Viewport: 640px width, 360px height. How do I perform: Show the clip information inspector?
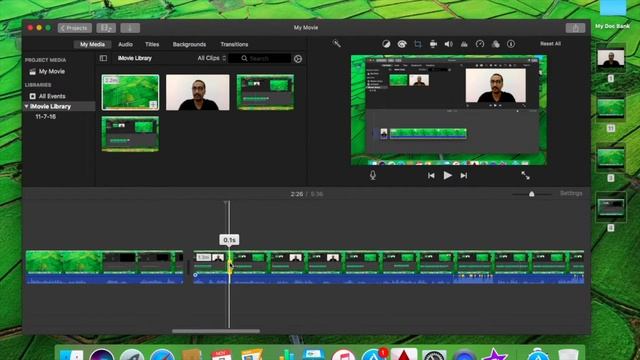511,44
